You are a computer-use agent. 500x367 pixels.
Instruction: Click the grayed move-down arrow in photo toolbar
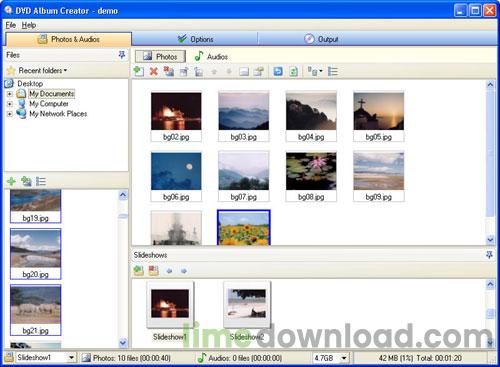pyautogui.click(x=229, y=71)
